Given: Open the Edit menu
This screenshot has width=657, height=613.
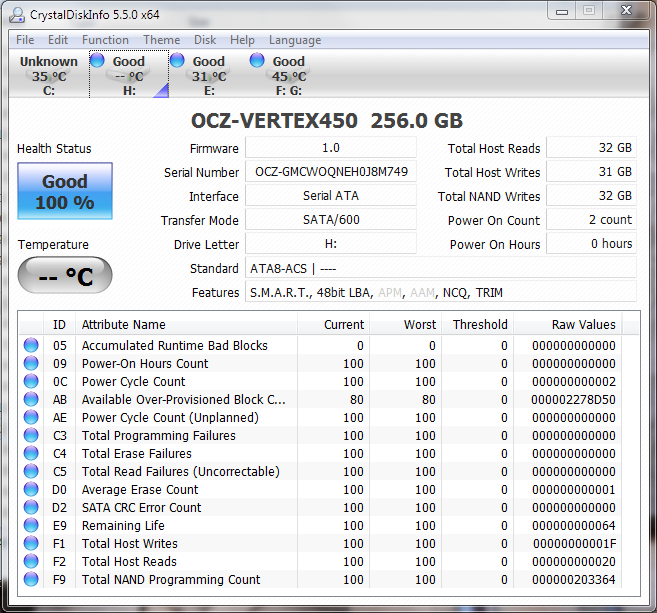Looking at the screenshot, I should tap(58, 40).
